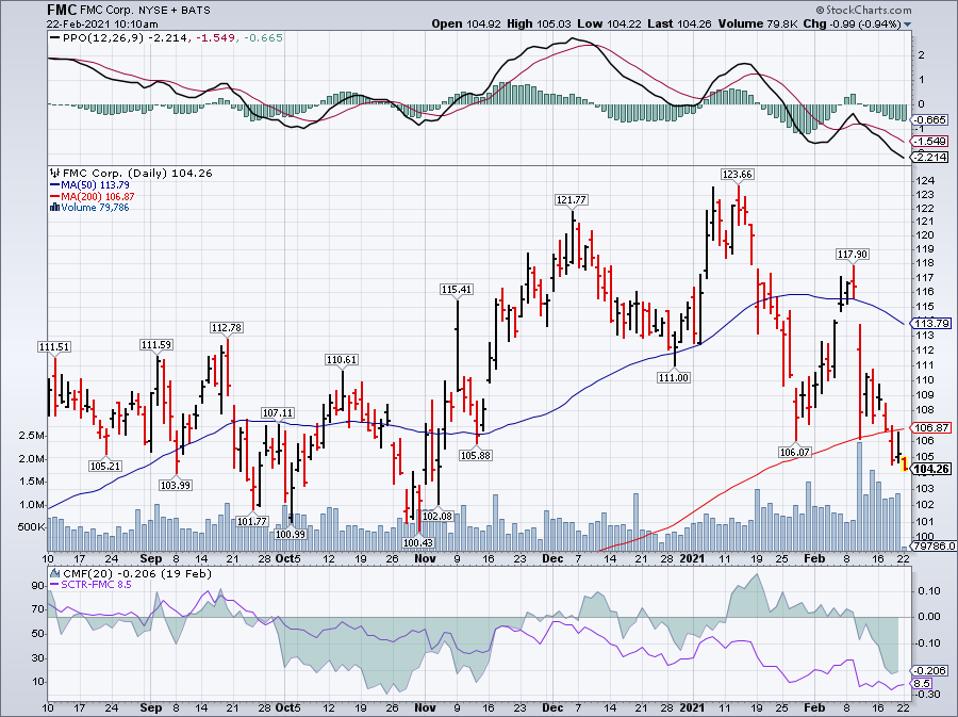Click the black line marker before PPO(12,26,9)
Viewport: 958px width, 717px height.
54,38
